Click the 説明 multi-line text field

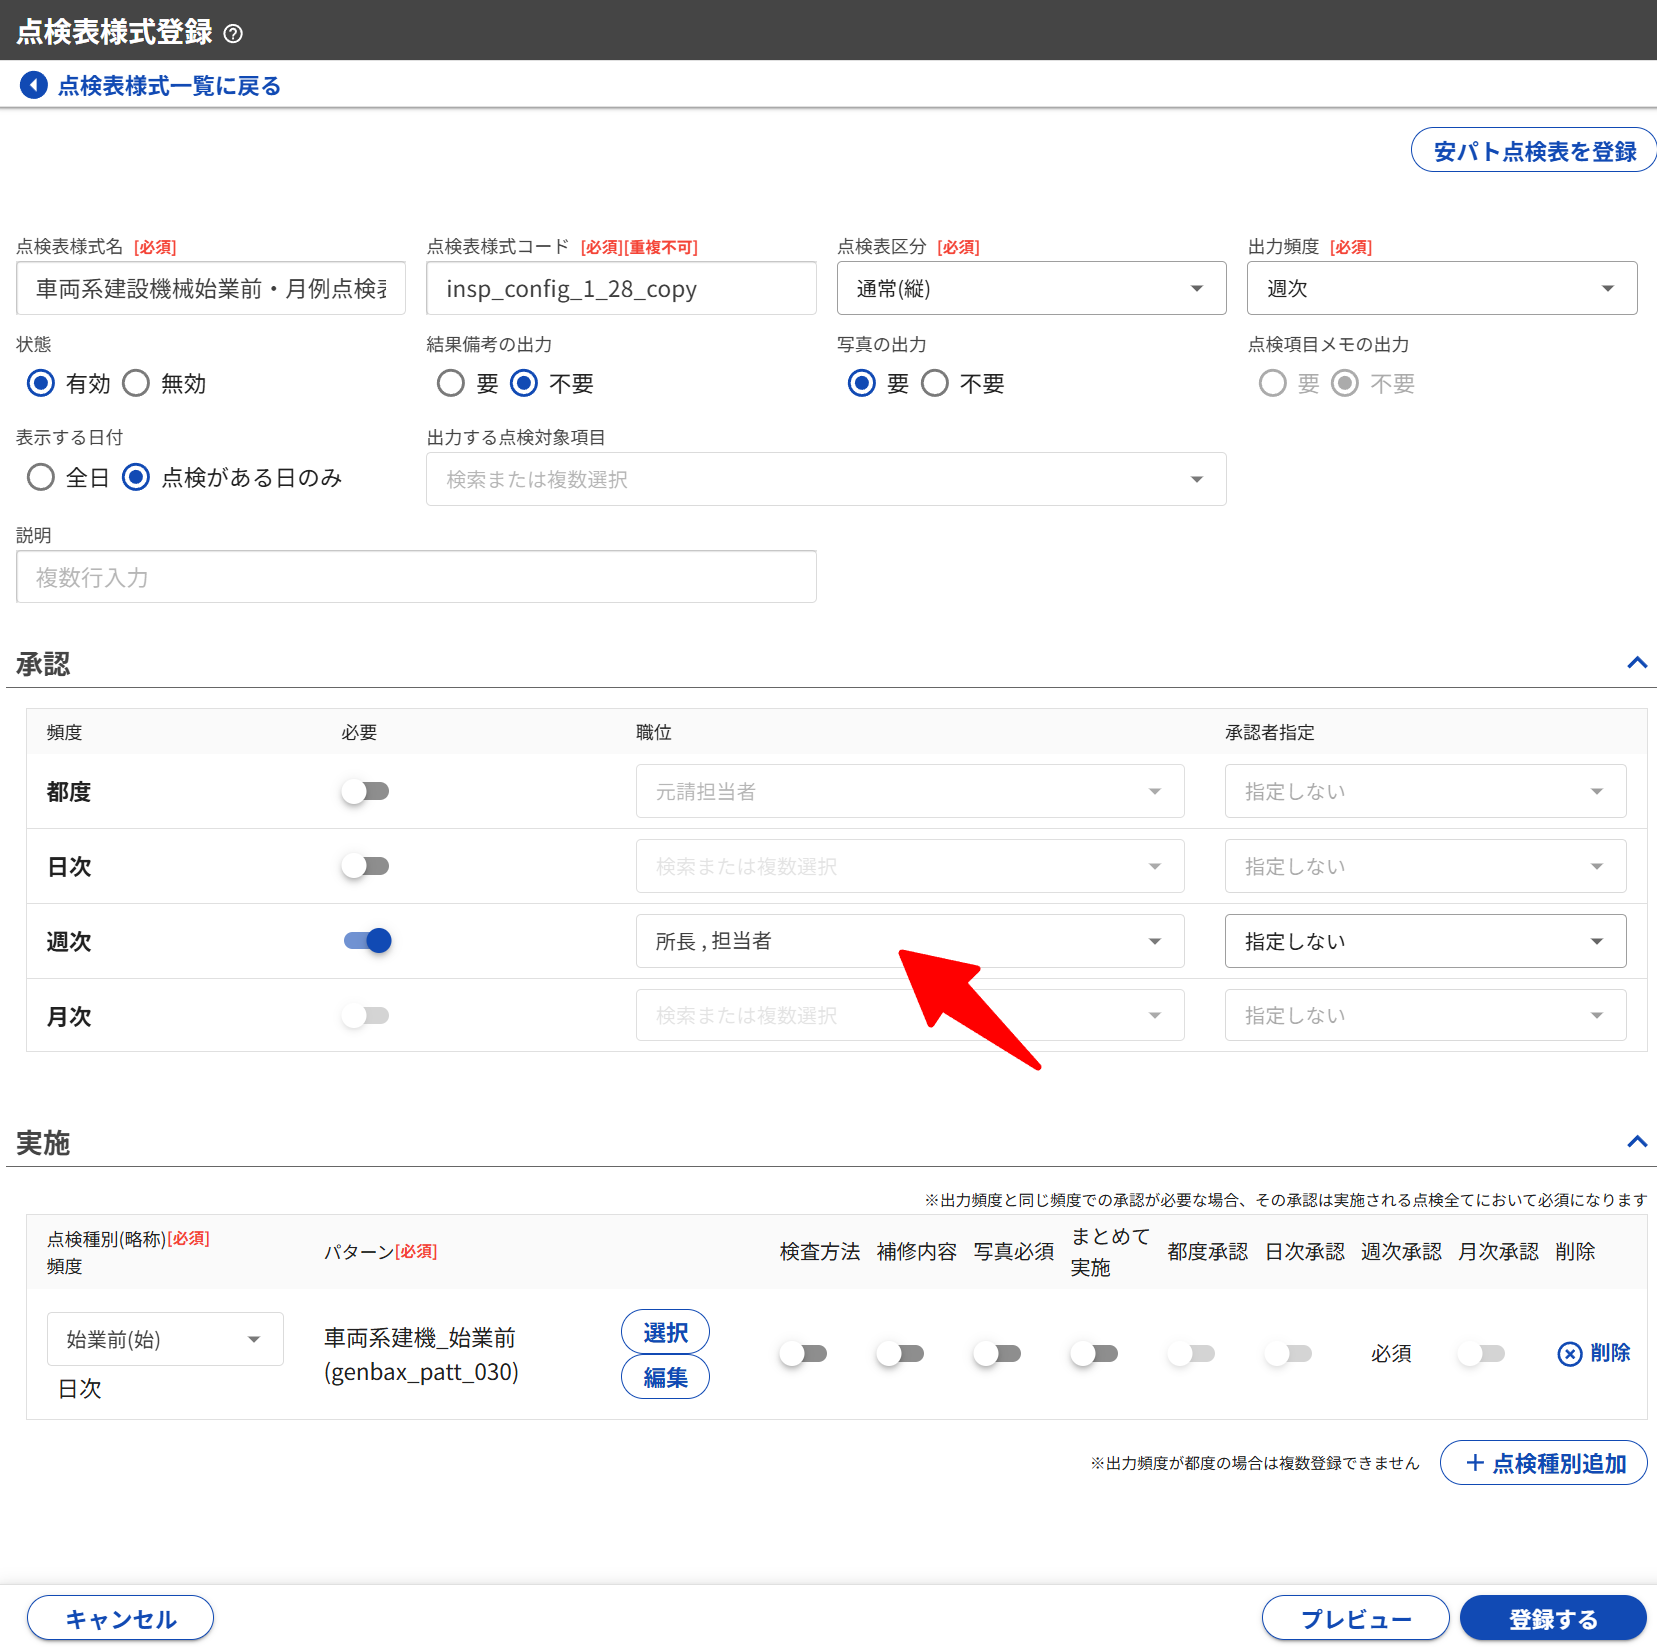[x=416, y=577]
